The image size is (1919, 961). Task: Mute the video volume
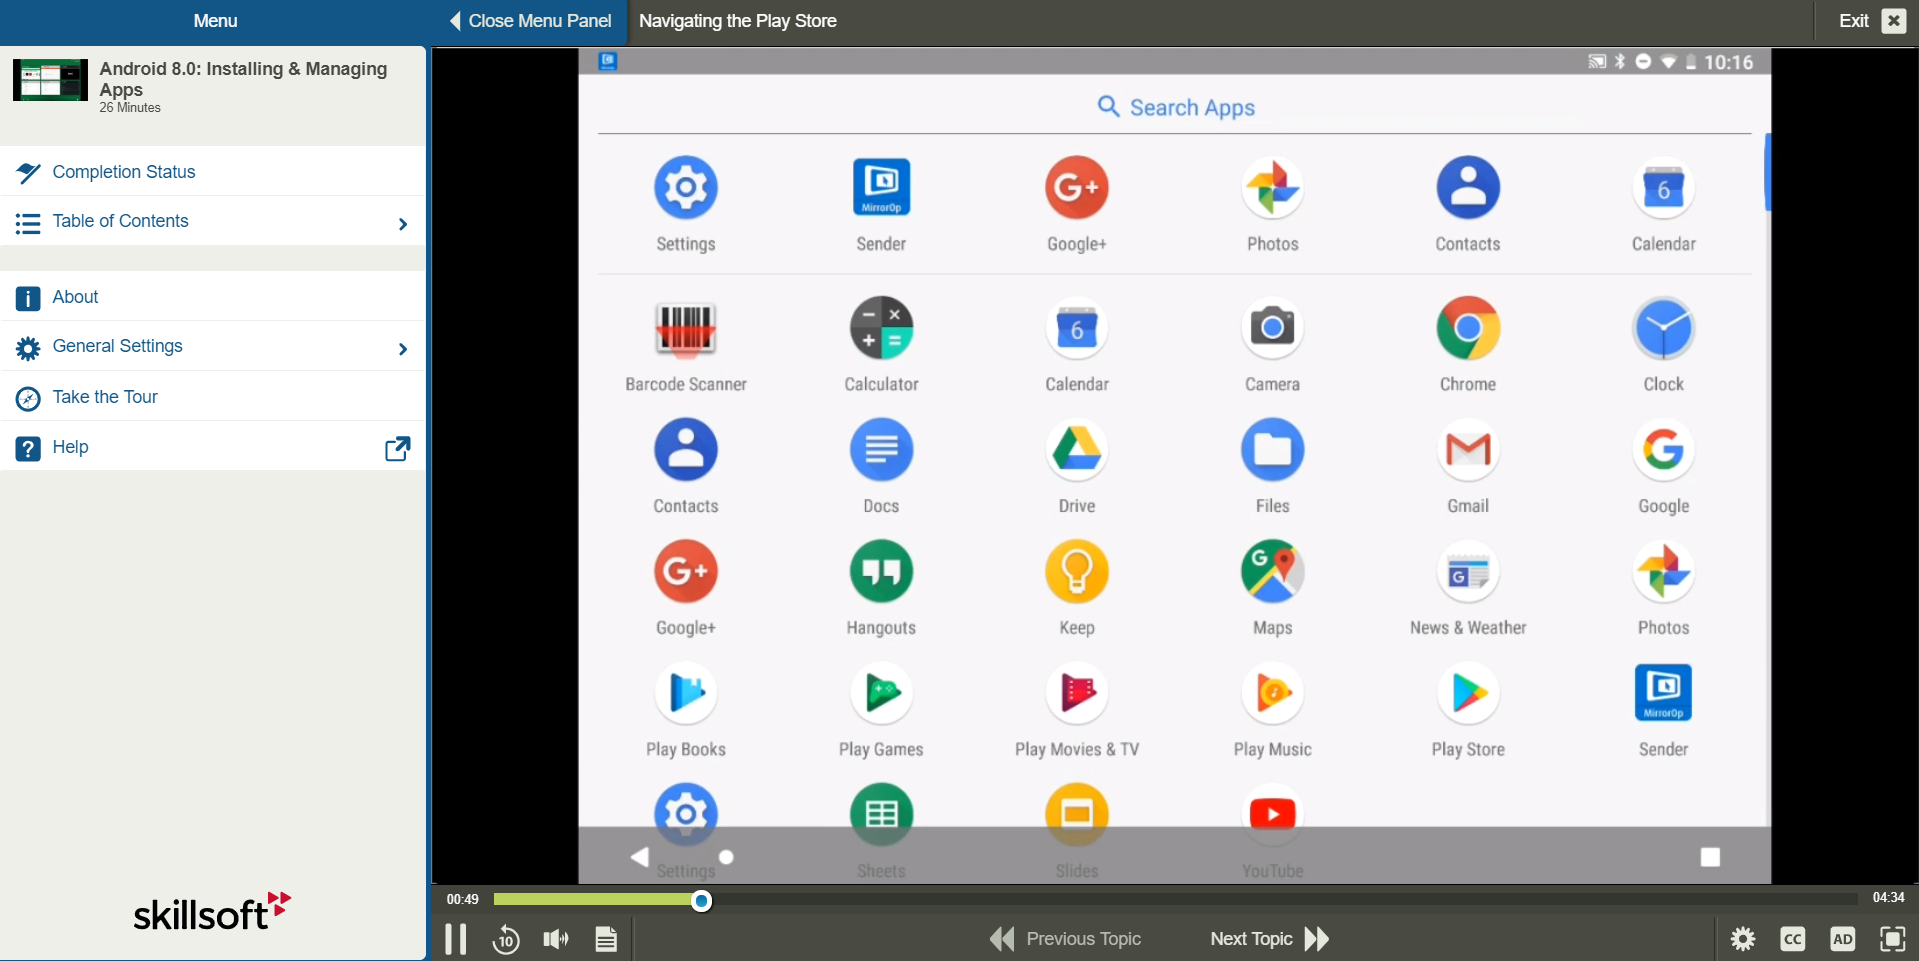555,938
